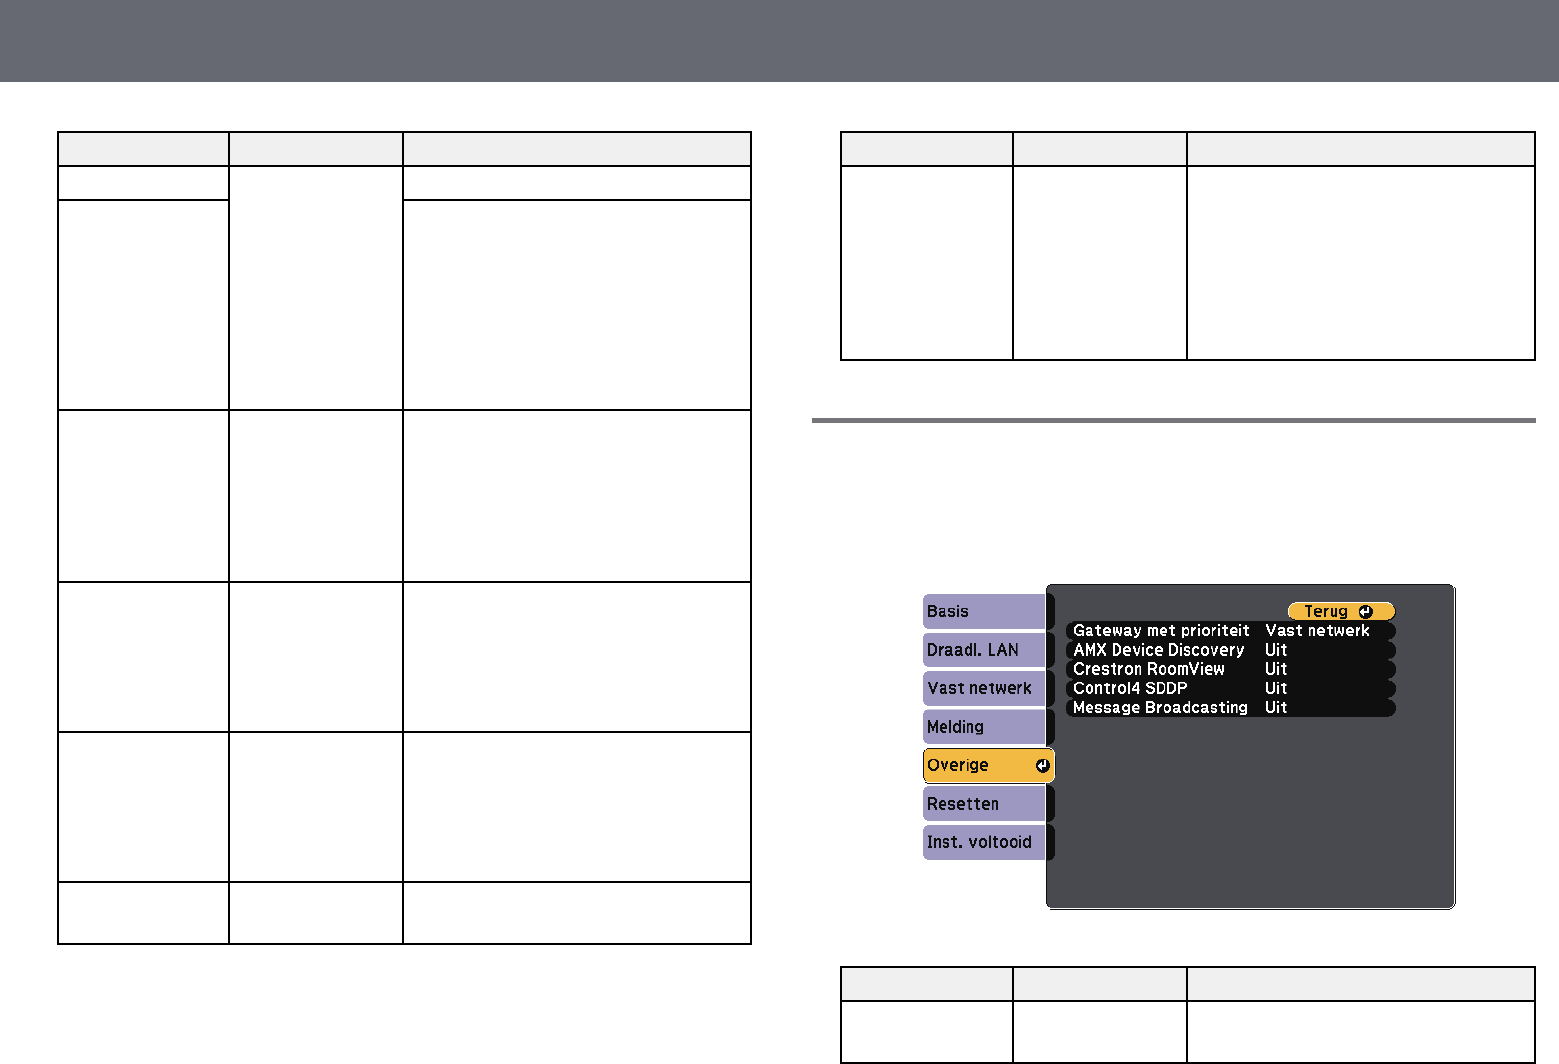
Task: Click enter icon on Overige tab
Action: (x=1043, y=766)
